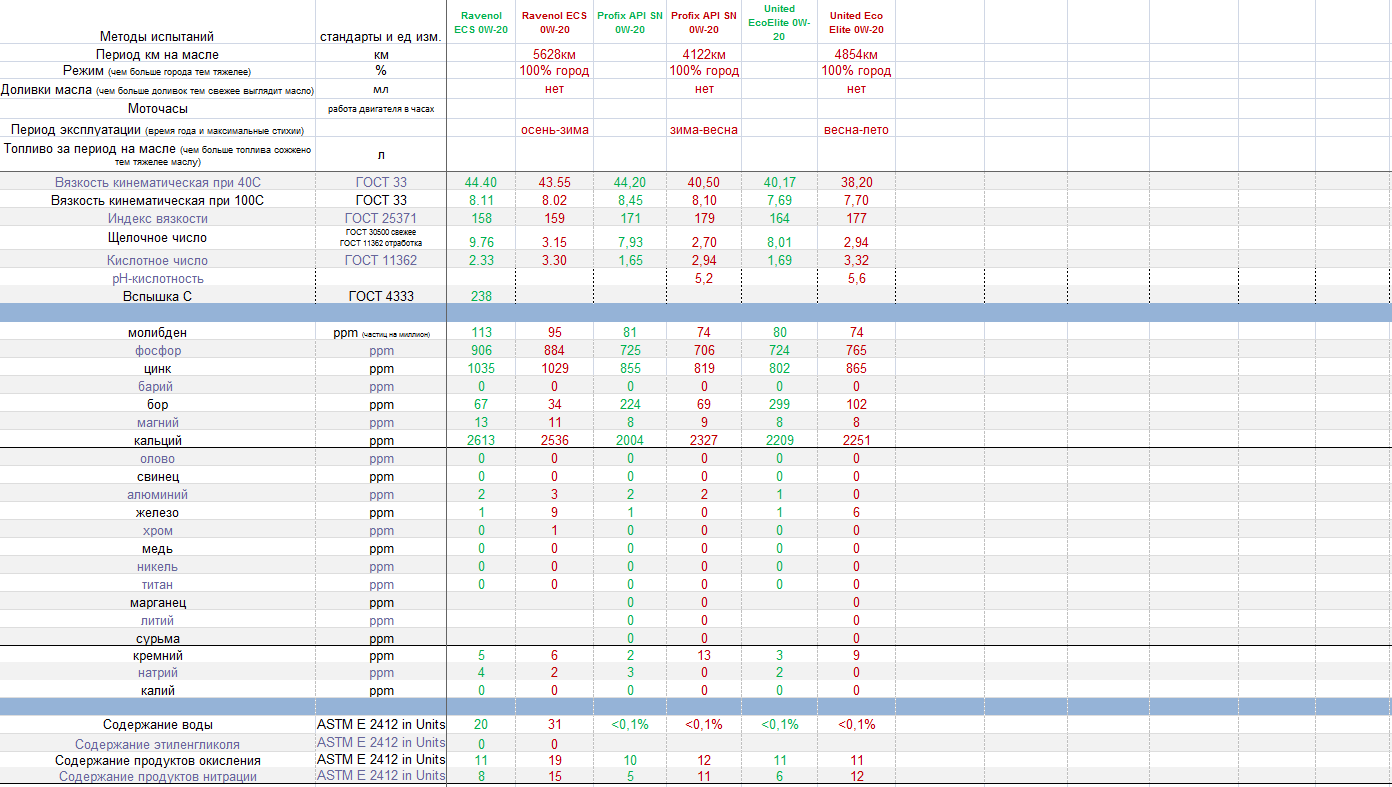Click the red "United Eco Elite 0W-20" column header
The image size is (1392, 787).
tap(856, 23)
